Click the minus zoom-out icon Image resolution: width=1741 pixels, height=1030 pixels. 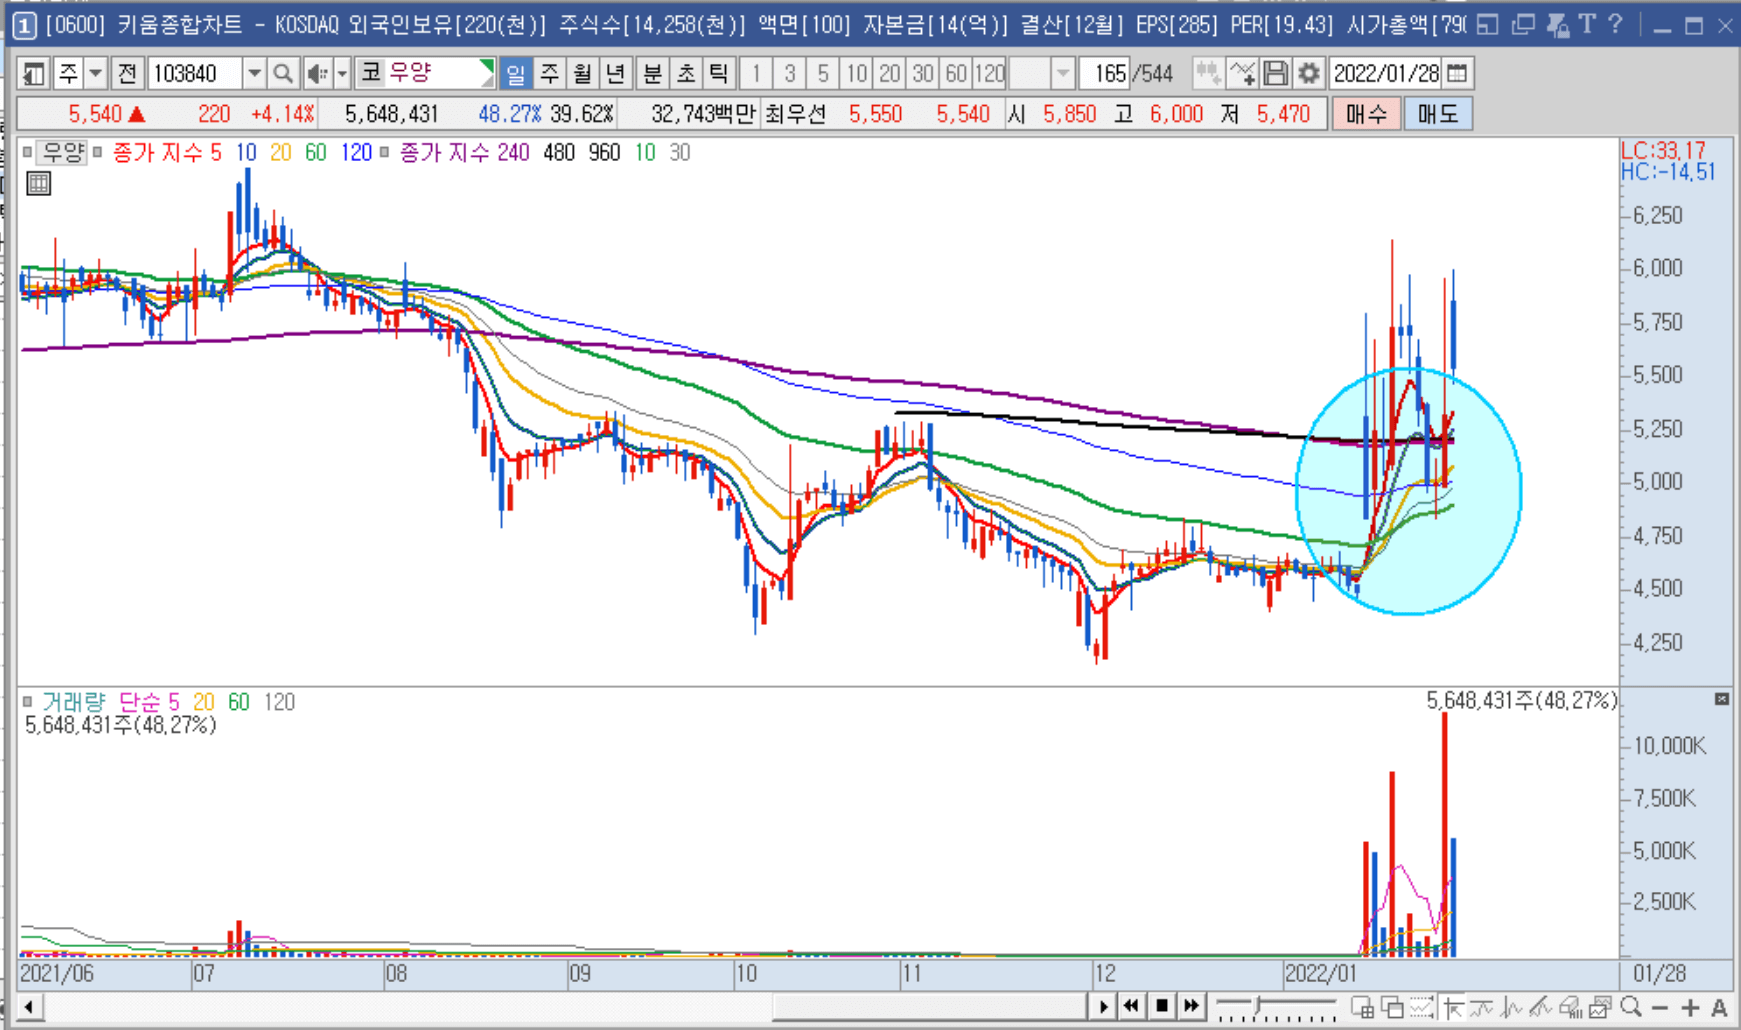tap(1660, 1008)
